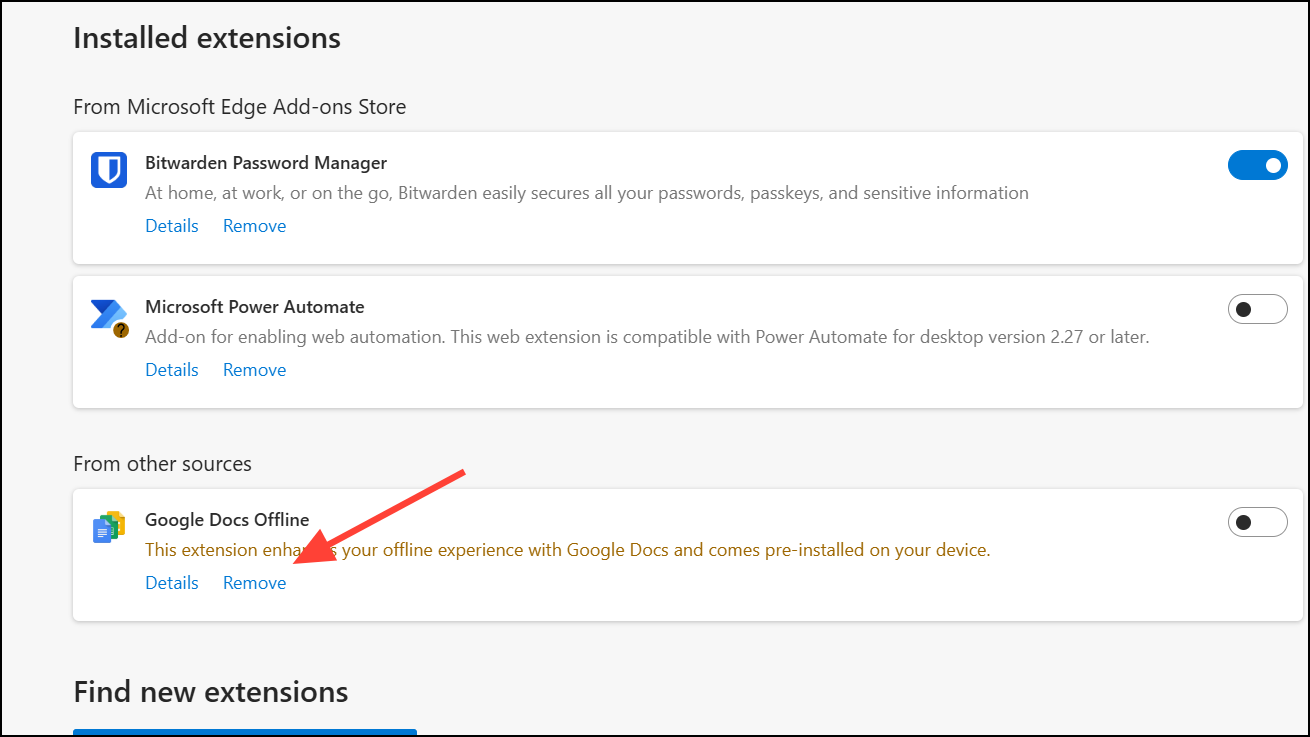Enable the Google Docs Offline extension
Viewport: 1310px width, 737px height.
pyautogui.click(x=1258, y=521)
